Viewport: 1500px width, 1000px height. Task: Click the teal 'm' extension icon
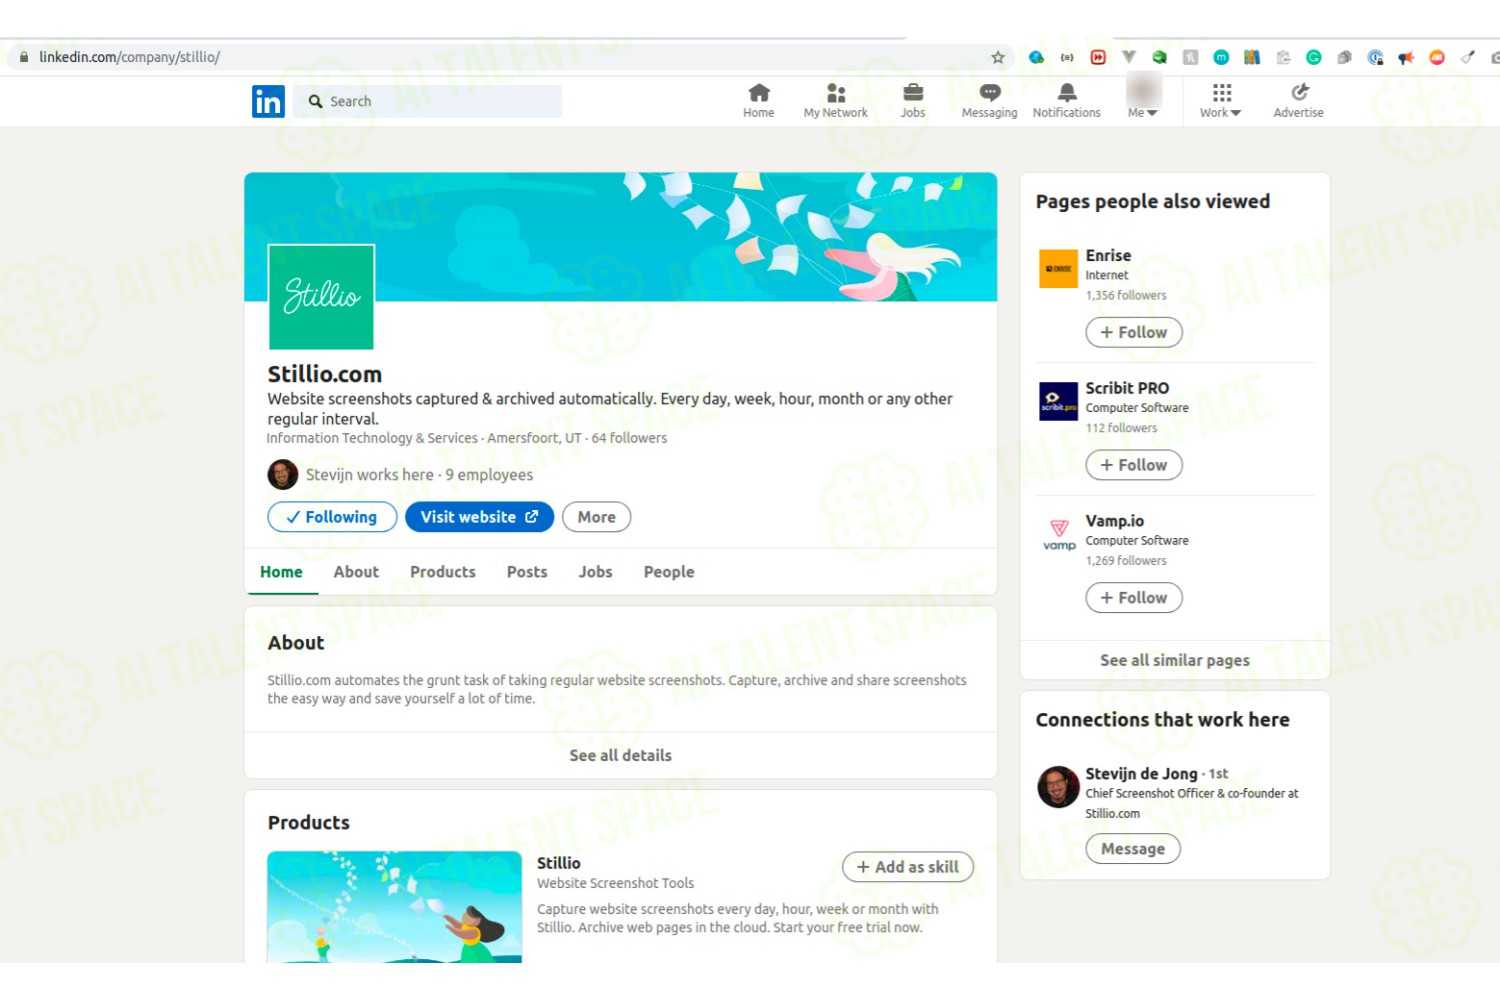tap(1221, 58)
